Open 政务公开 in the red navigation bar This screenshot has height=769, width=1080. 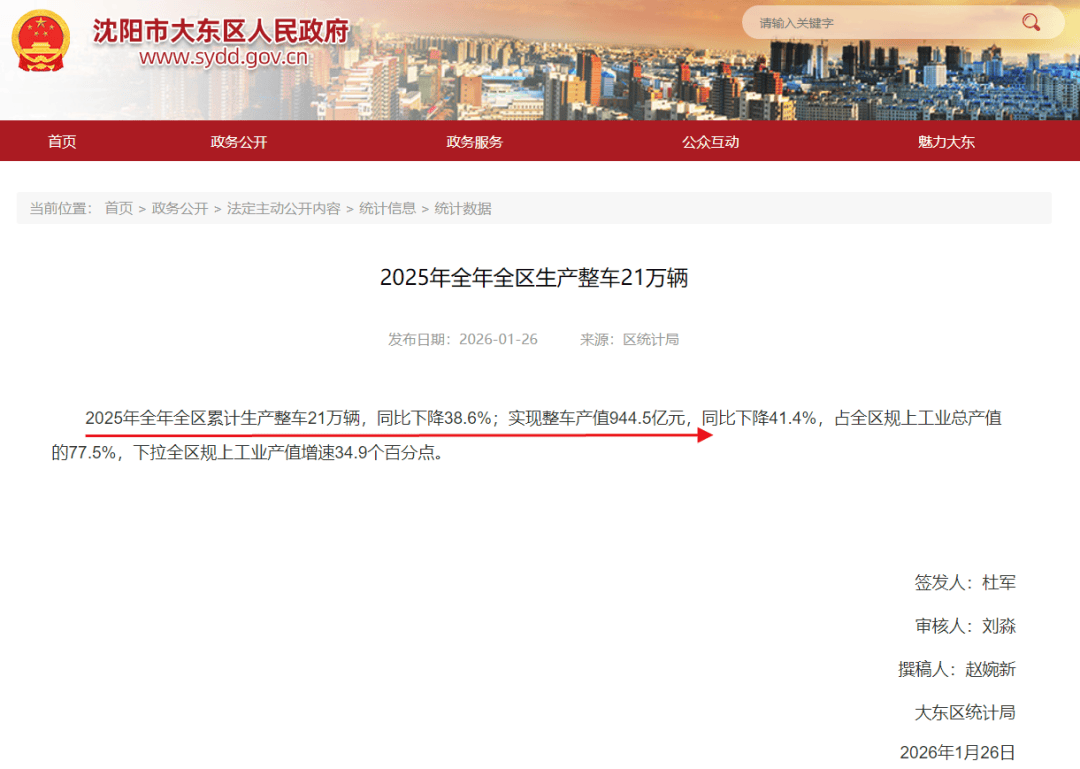239,142
